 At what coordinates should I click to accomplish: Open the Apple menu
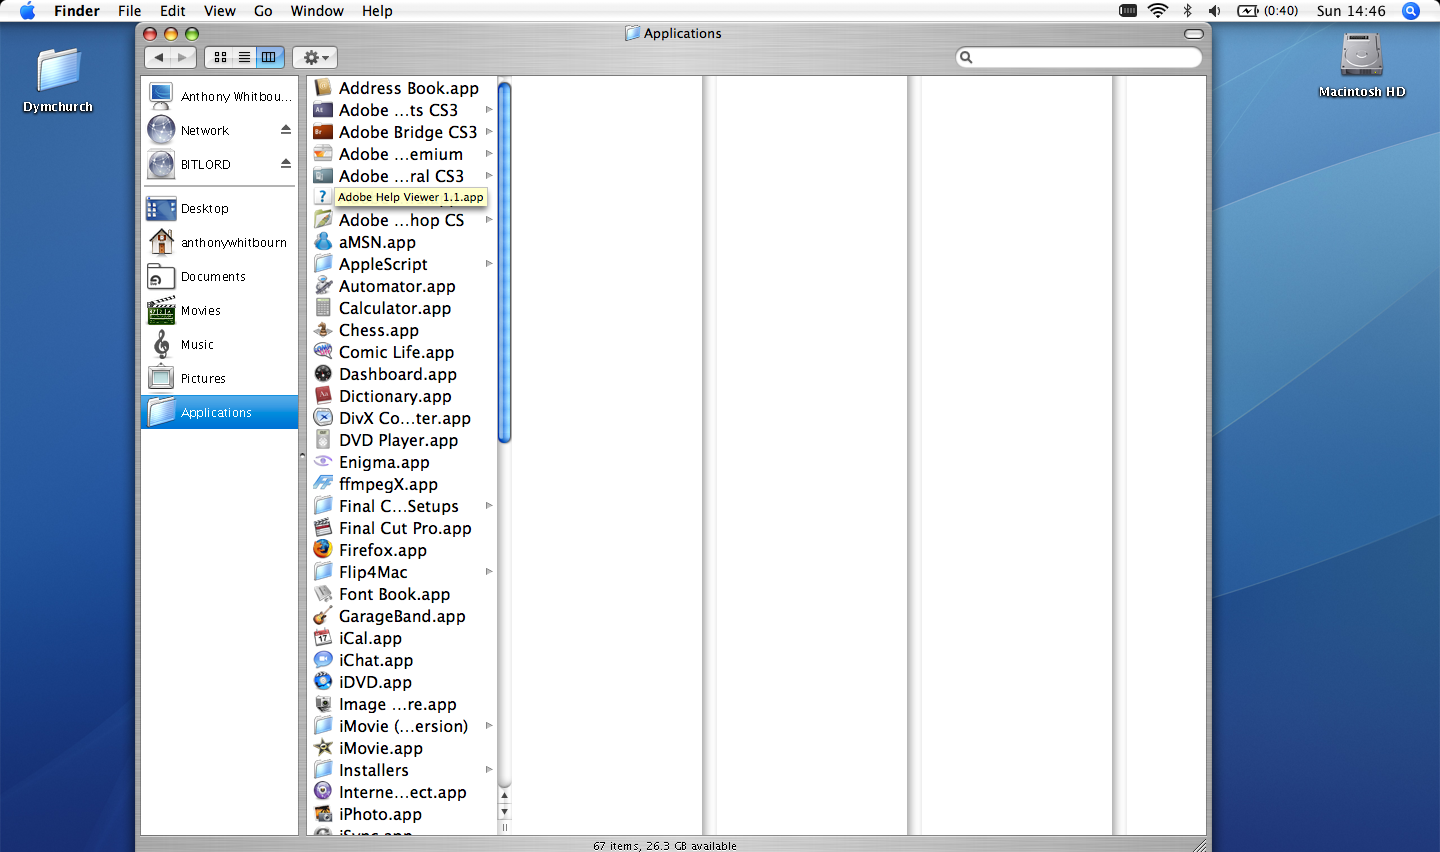(x=27, y=11)
